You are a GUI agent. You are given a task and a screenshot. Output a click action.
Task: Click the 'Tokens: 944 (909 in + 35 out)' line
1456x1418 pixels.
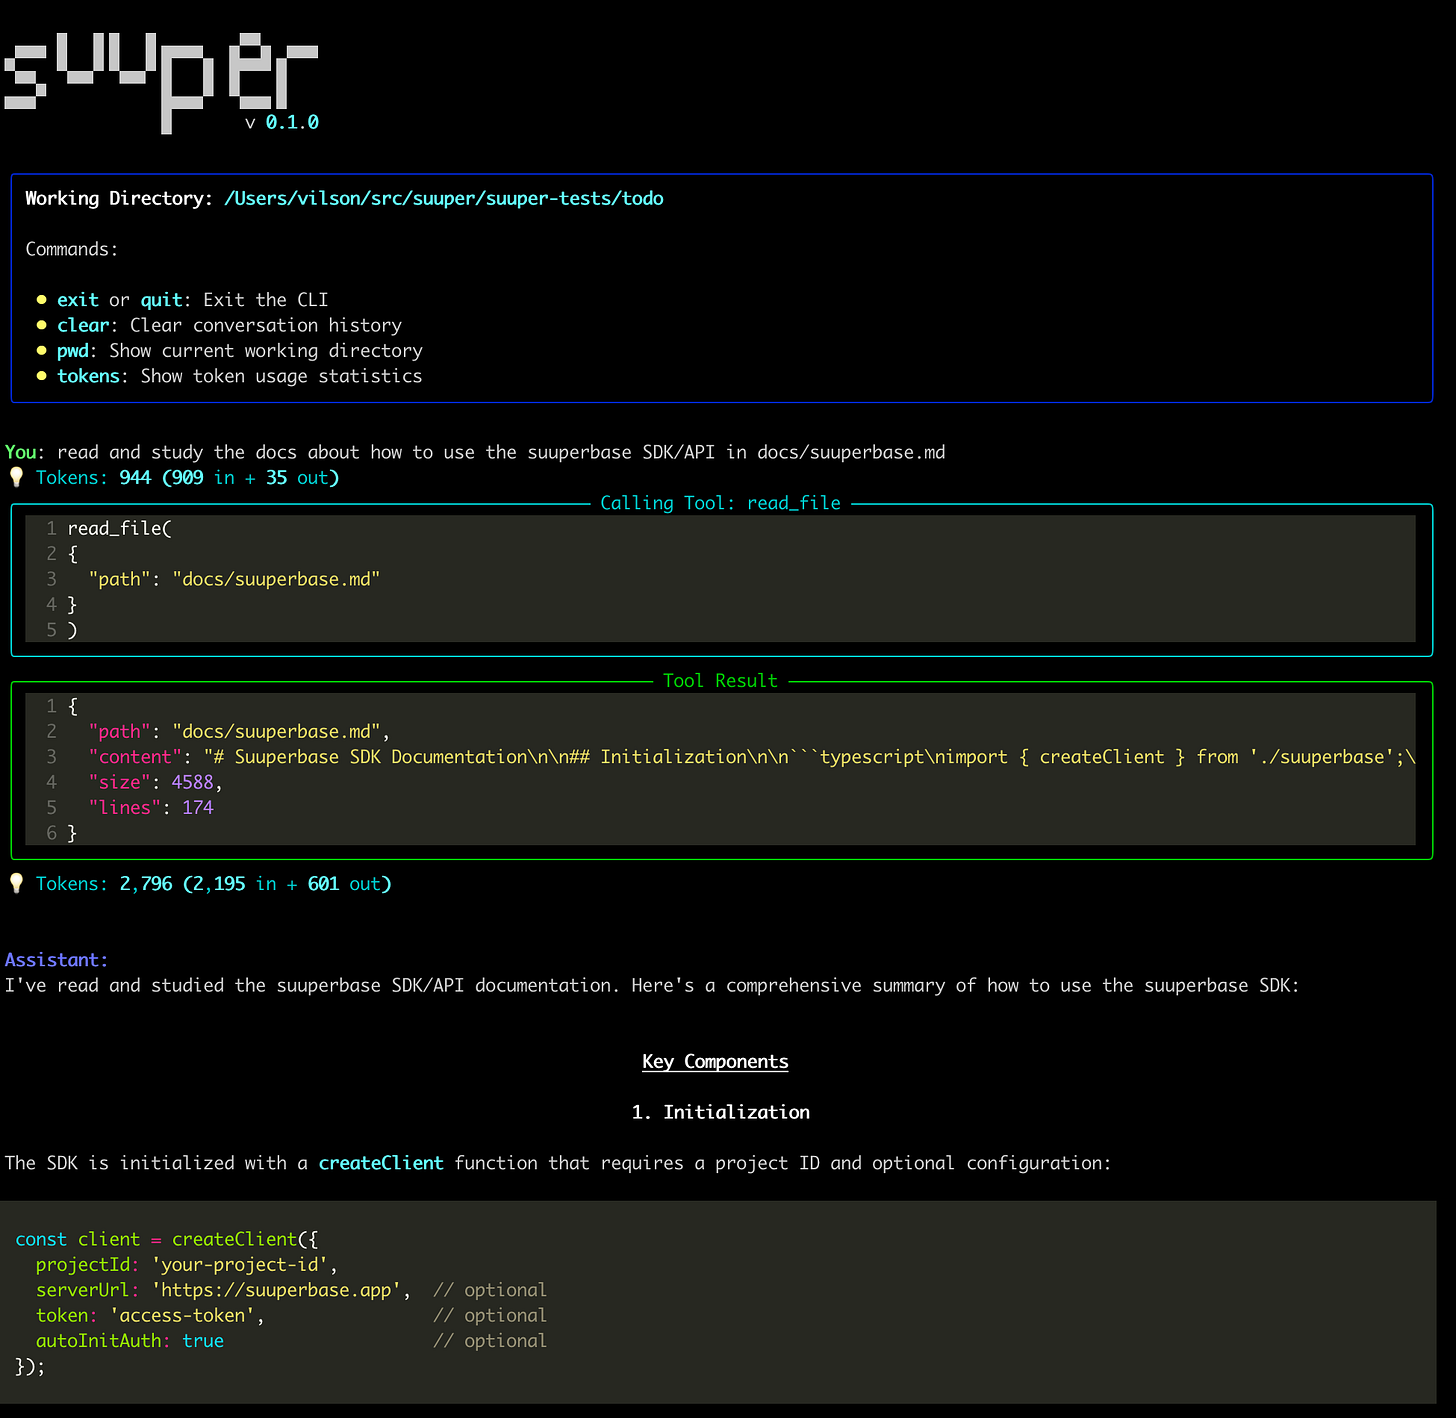187,478
